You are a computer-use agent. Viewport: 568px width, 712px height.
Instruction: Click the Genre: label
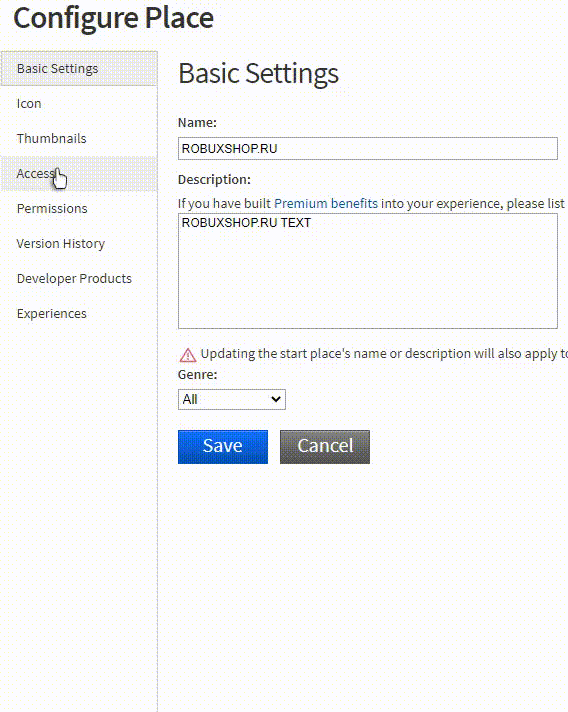pyautogui.click(x=198, y=375)
